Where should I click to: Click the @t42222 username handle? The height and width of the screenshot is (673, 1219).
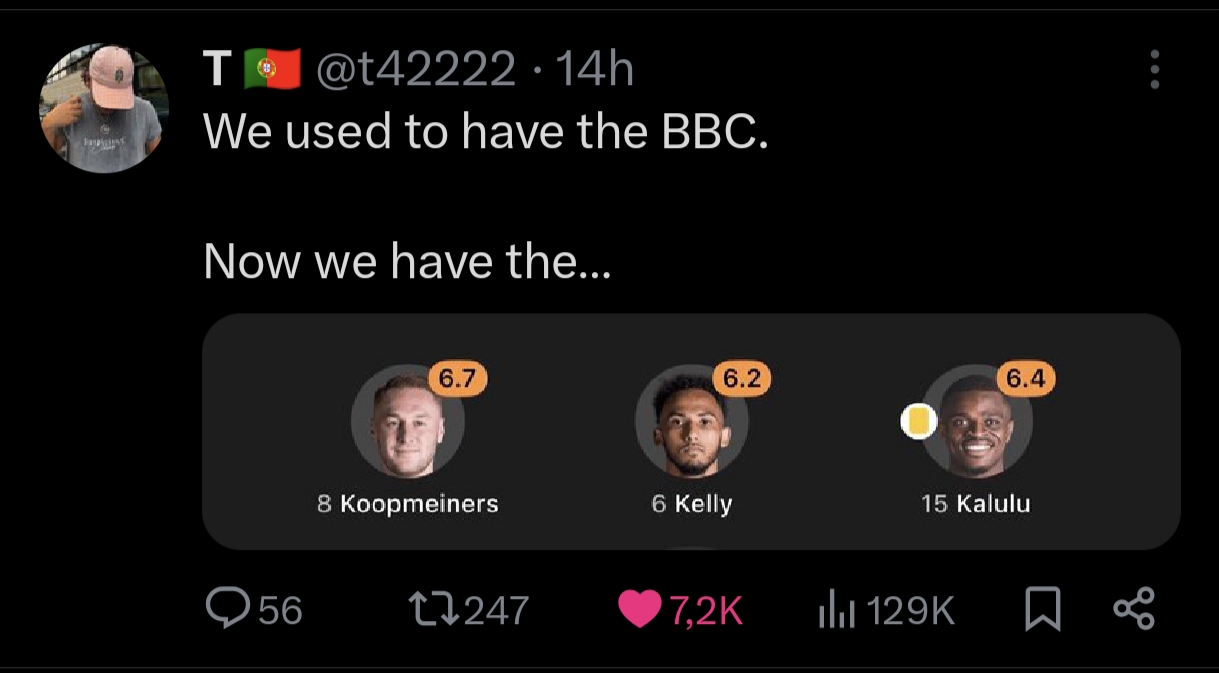tap(417, 70)
